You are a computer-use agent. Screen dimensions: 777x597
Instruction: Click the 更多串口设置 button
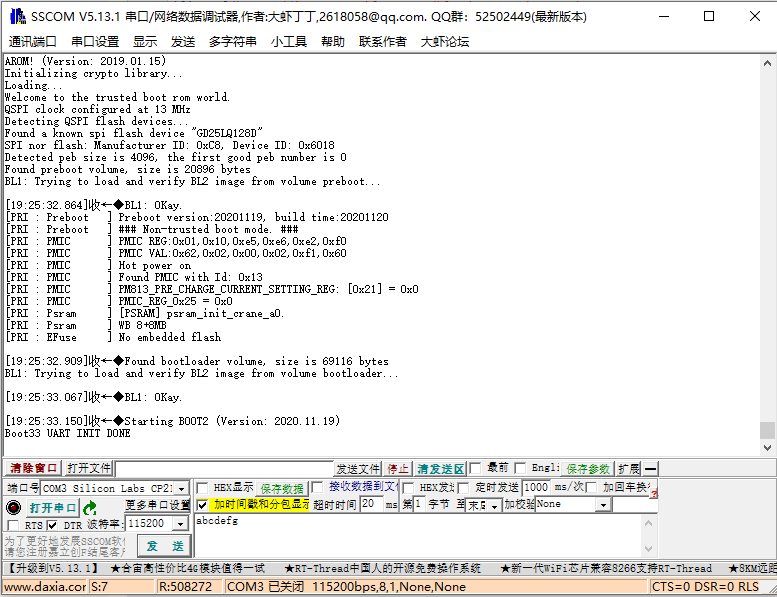point(157,505)
